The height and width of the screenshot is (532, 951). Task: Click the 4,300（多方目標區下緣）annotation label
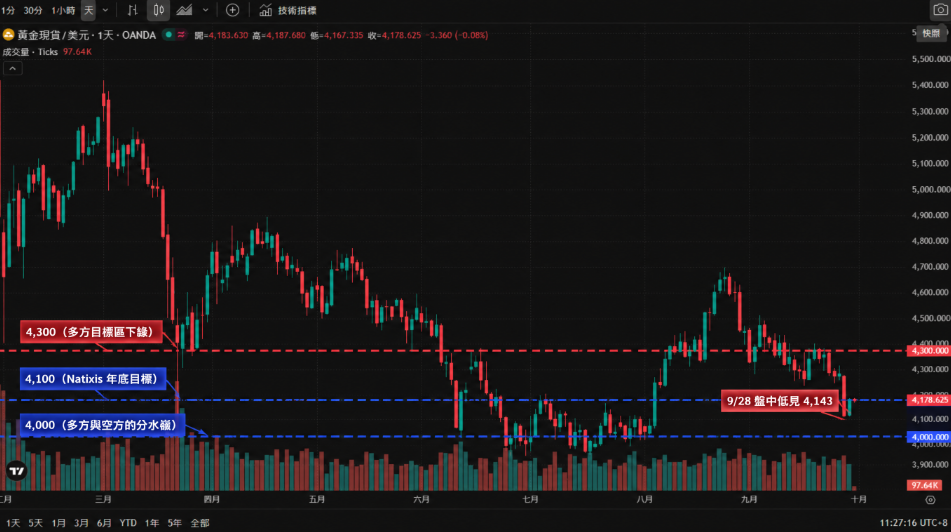[91, 332]
